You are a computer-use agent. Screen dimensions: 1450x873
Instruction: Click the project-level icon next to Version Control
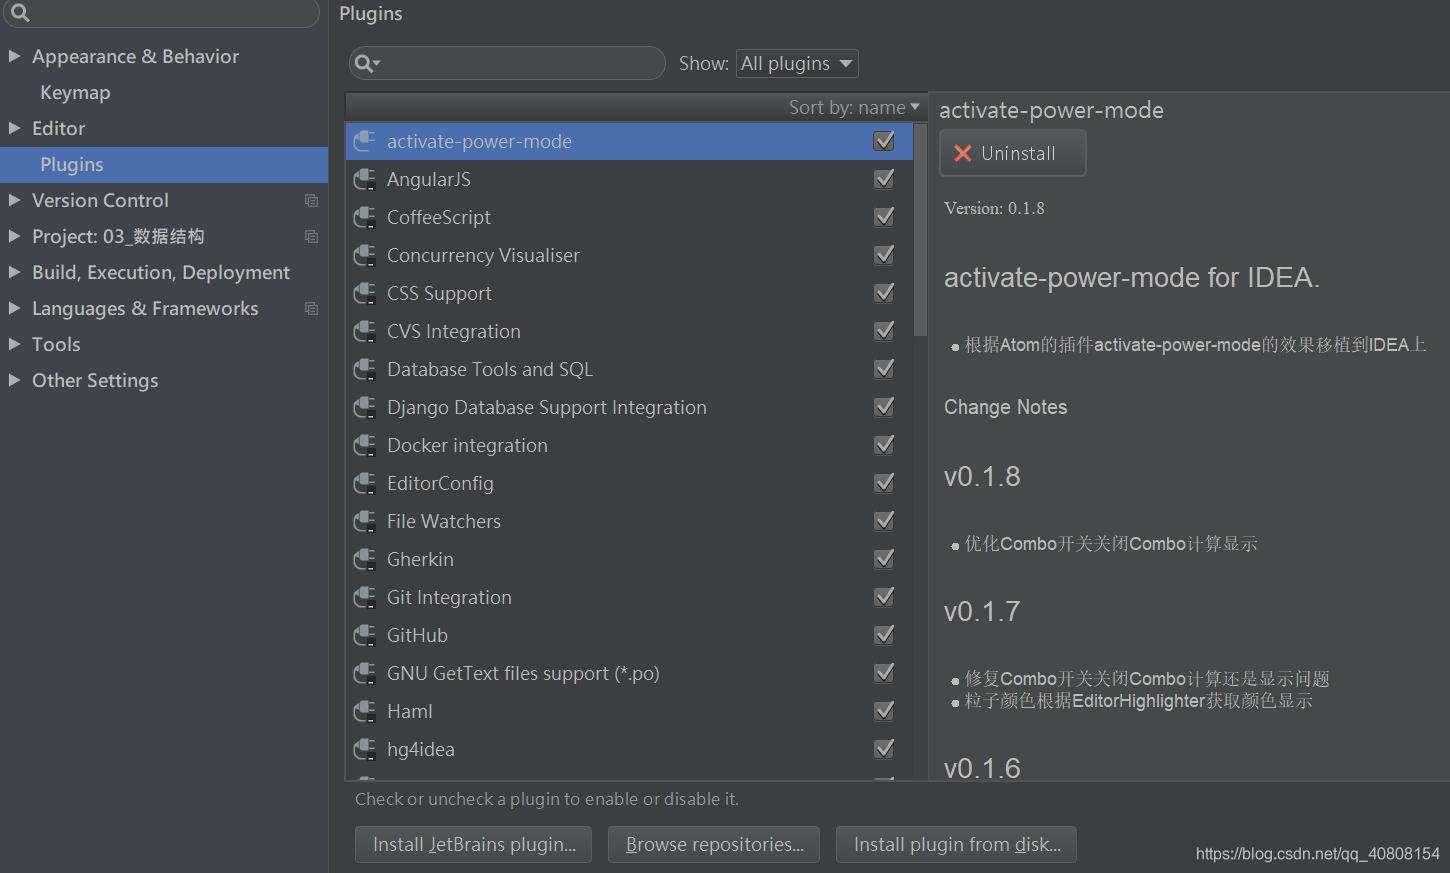[x=311, y=200]
